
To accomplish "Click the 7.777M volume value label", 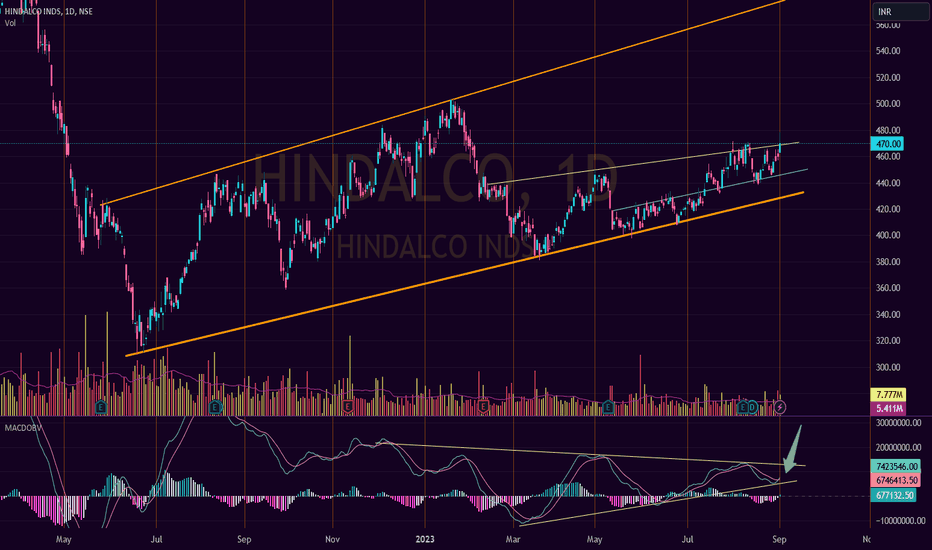I will click(x=888, y=395).
